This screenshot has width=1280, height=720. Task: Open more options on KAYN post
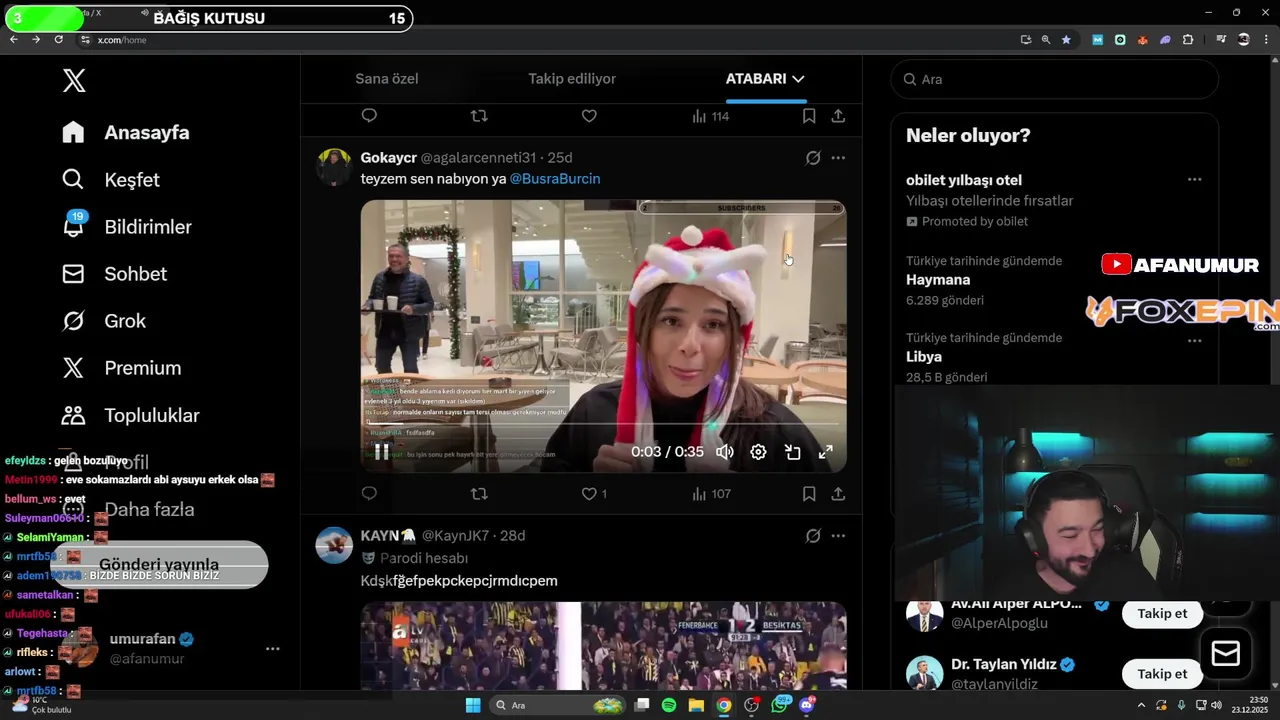point(838,536)
